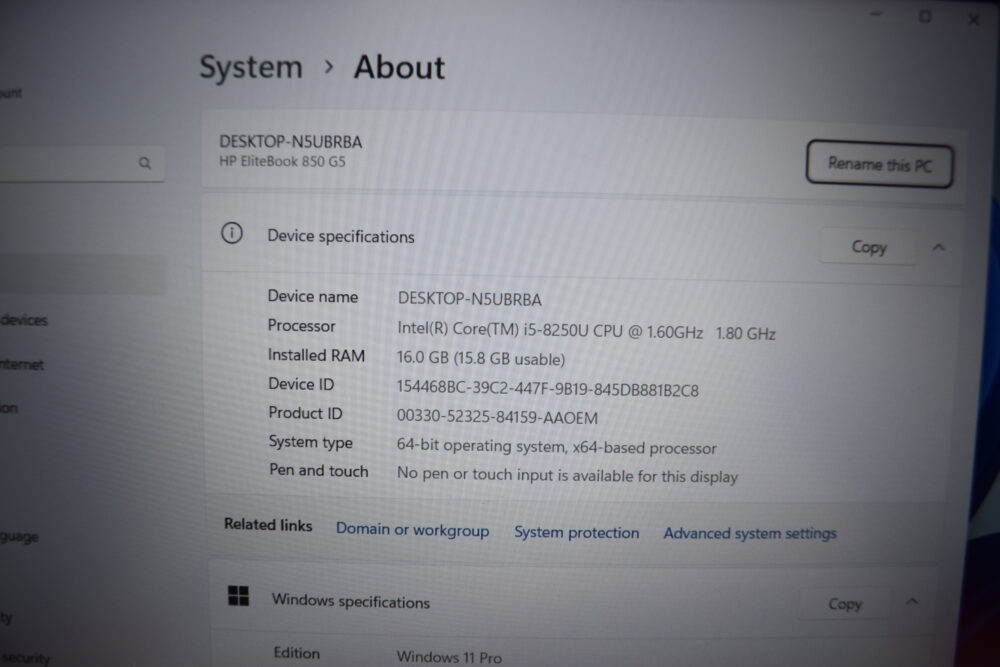This screenshot has height=667, width=1000.
Task: Click the Related links label
Action: pyautogui.click(x=268, y=525)
